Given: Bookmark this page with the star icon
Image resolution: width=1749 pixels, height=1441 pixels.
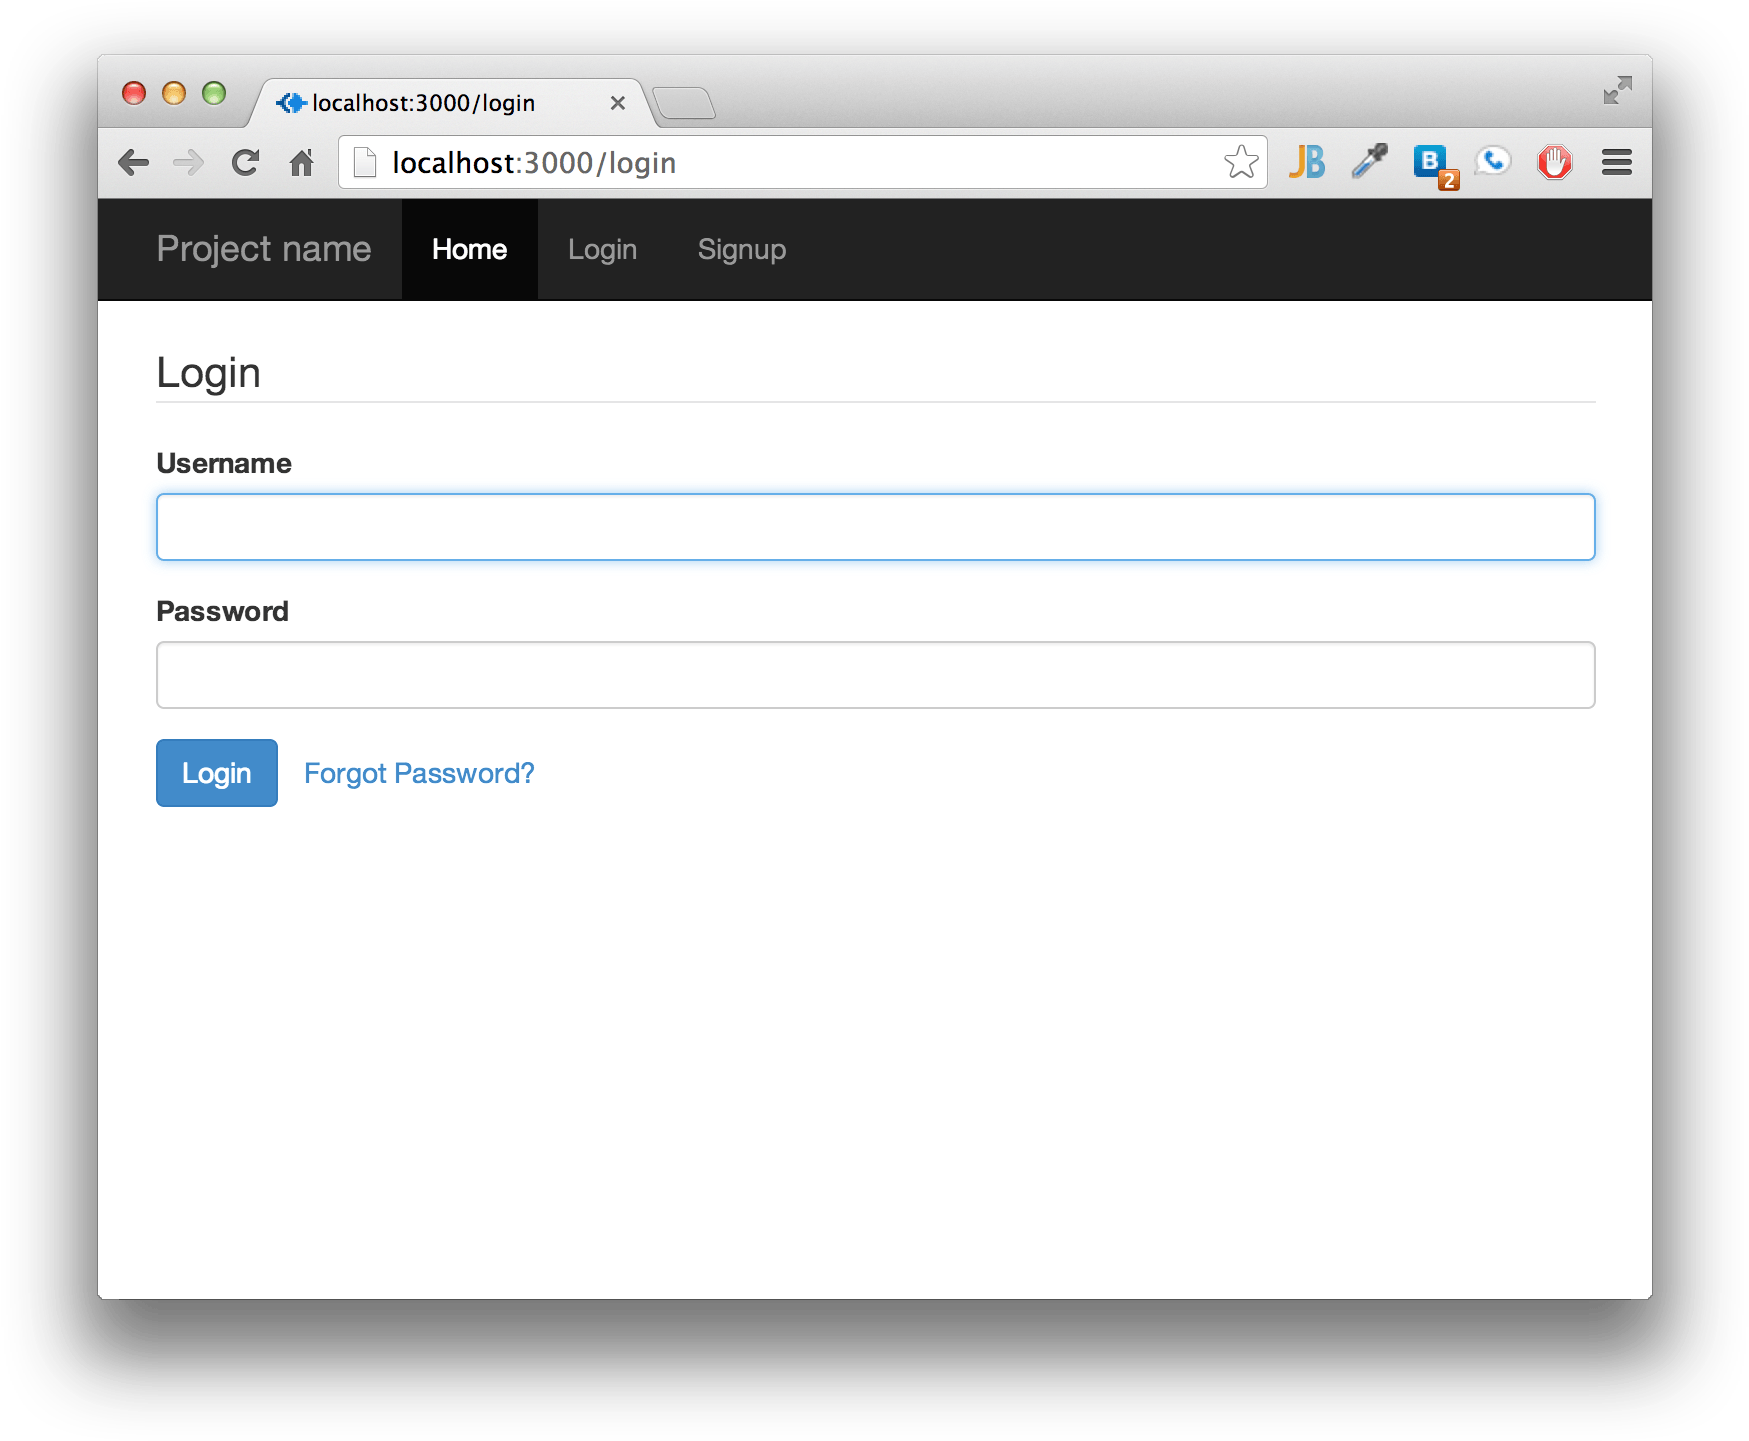Looking at the screenshot, I should (x=1240, y=162).
